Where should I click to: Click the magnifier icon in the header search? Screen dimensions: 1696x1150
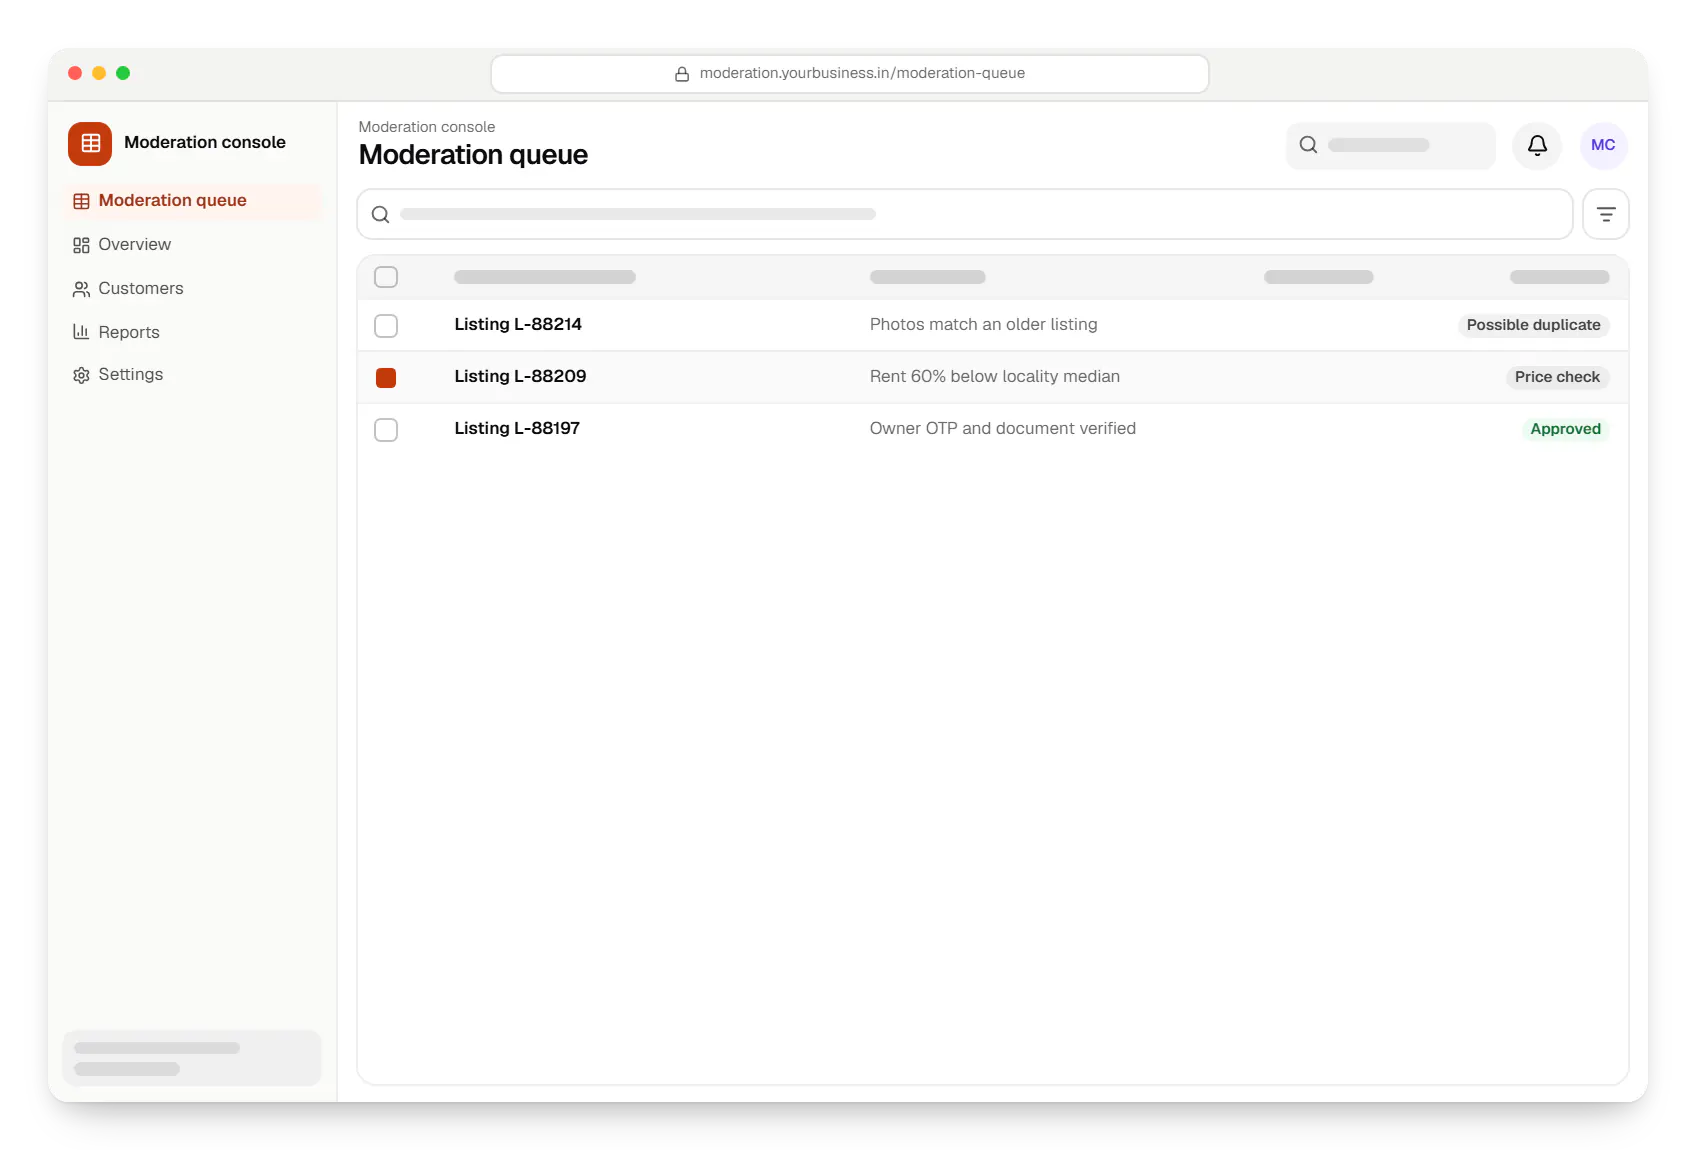click(1308, 145)
